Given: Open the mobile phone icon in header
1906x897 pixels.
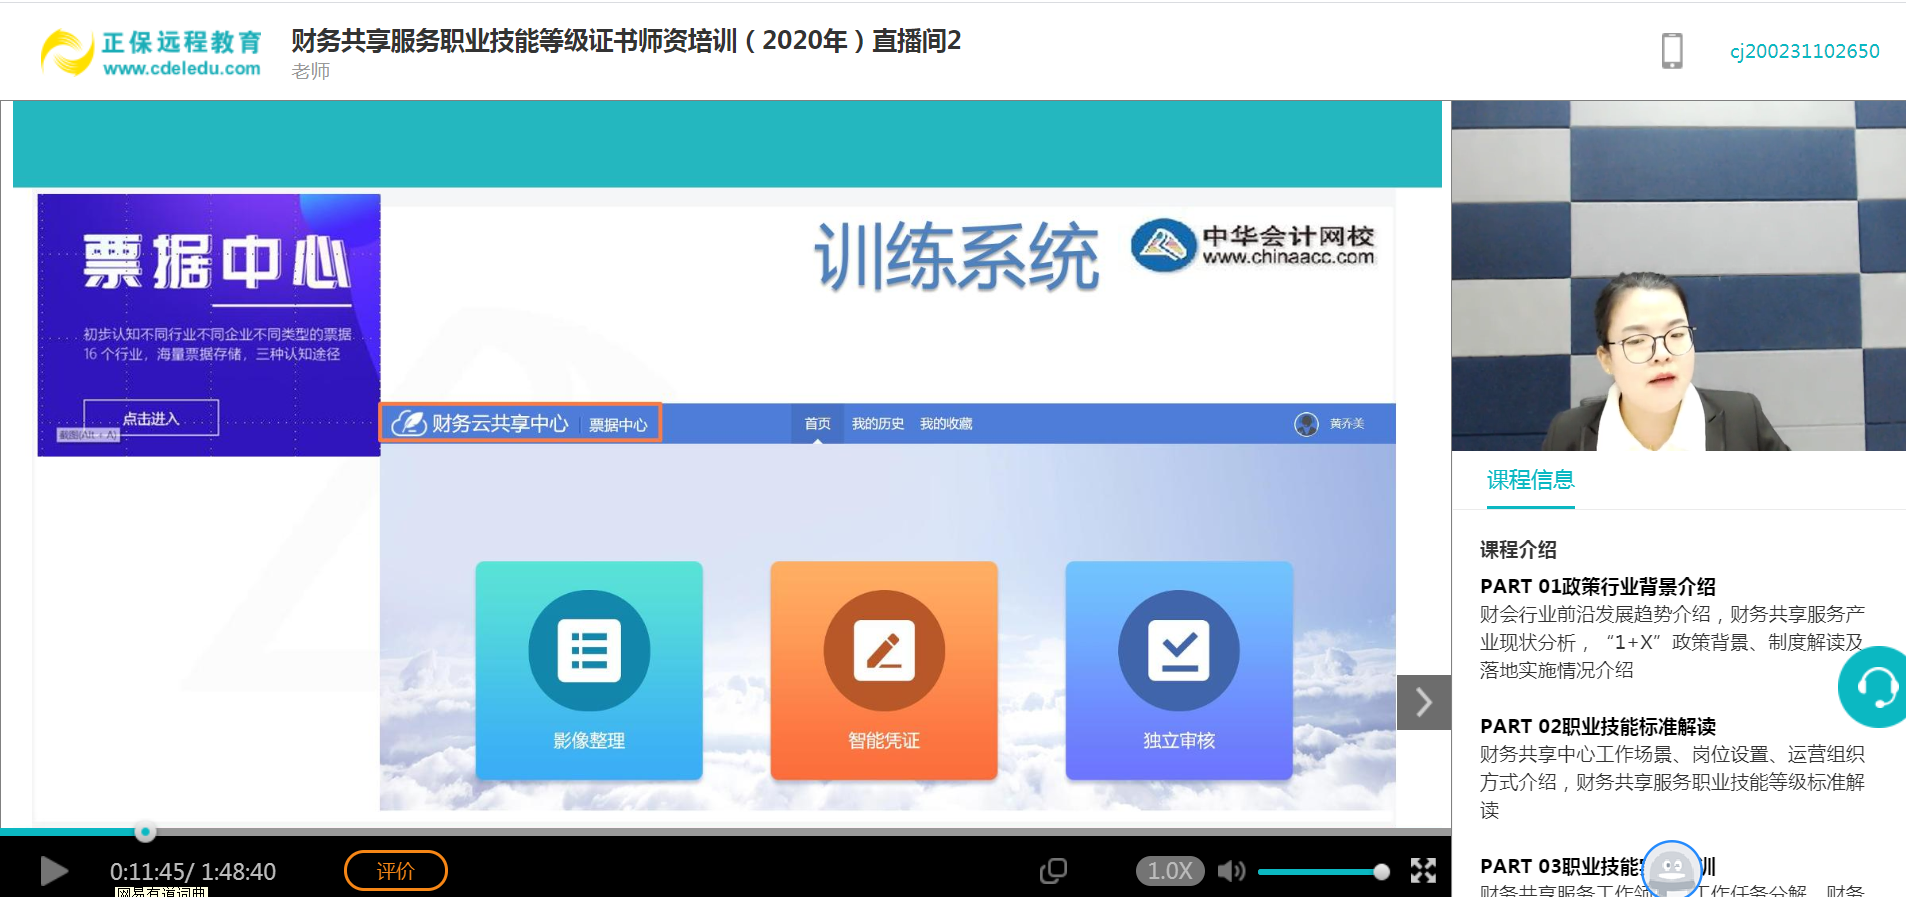Looking at the screenshot, I should pos(1672,51).
